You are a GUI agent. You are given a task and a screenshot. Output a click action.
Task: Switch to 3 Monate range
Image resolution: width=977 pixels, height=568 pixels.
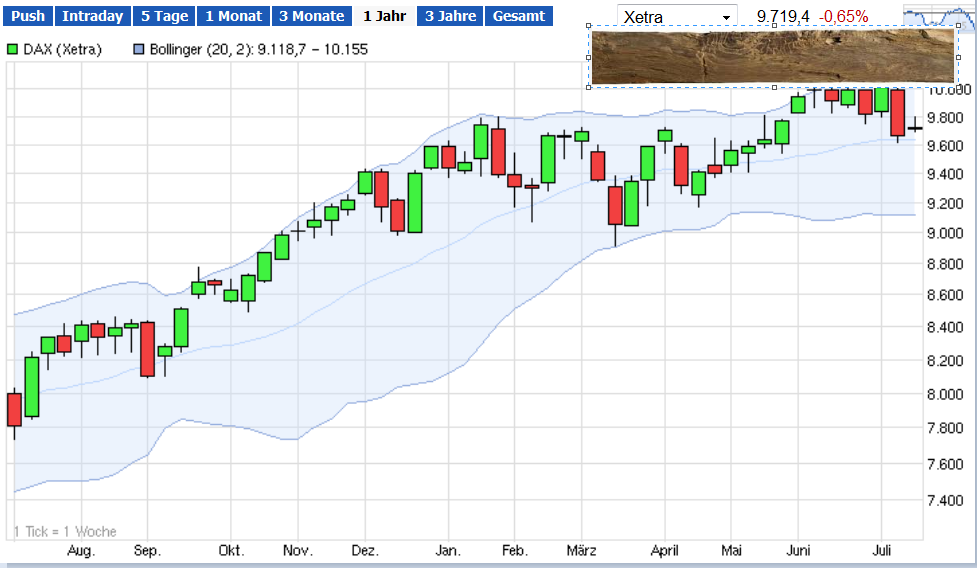click(312, 16)
